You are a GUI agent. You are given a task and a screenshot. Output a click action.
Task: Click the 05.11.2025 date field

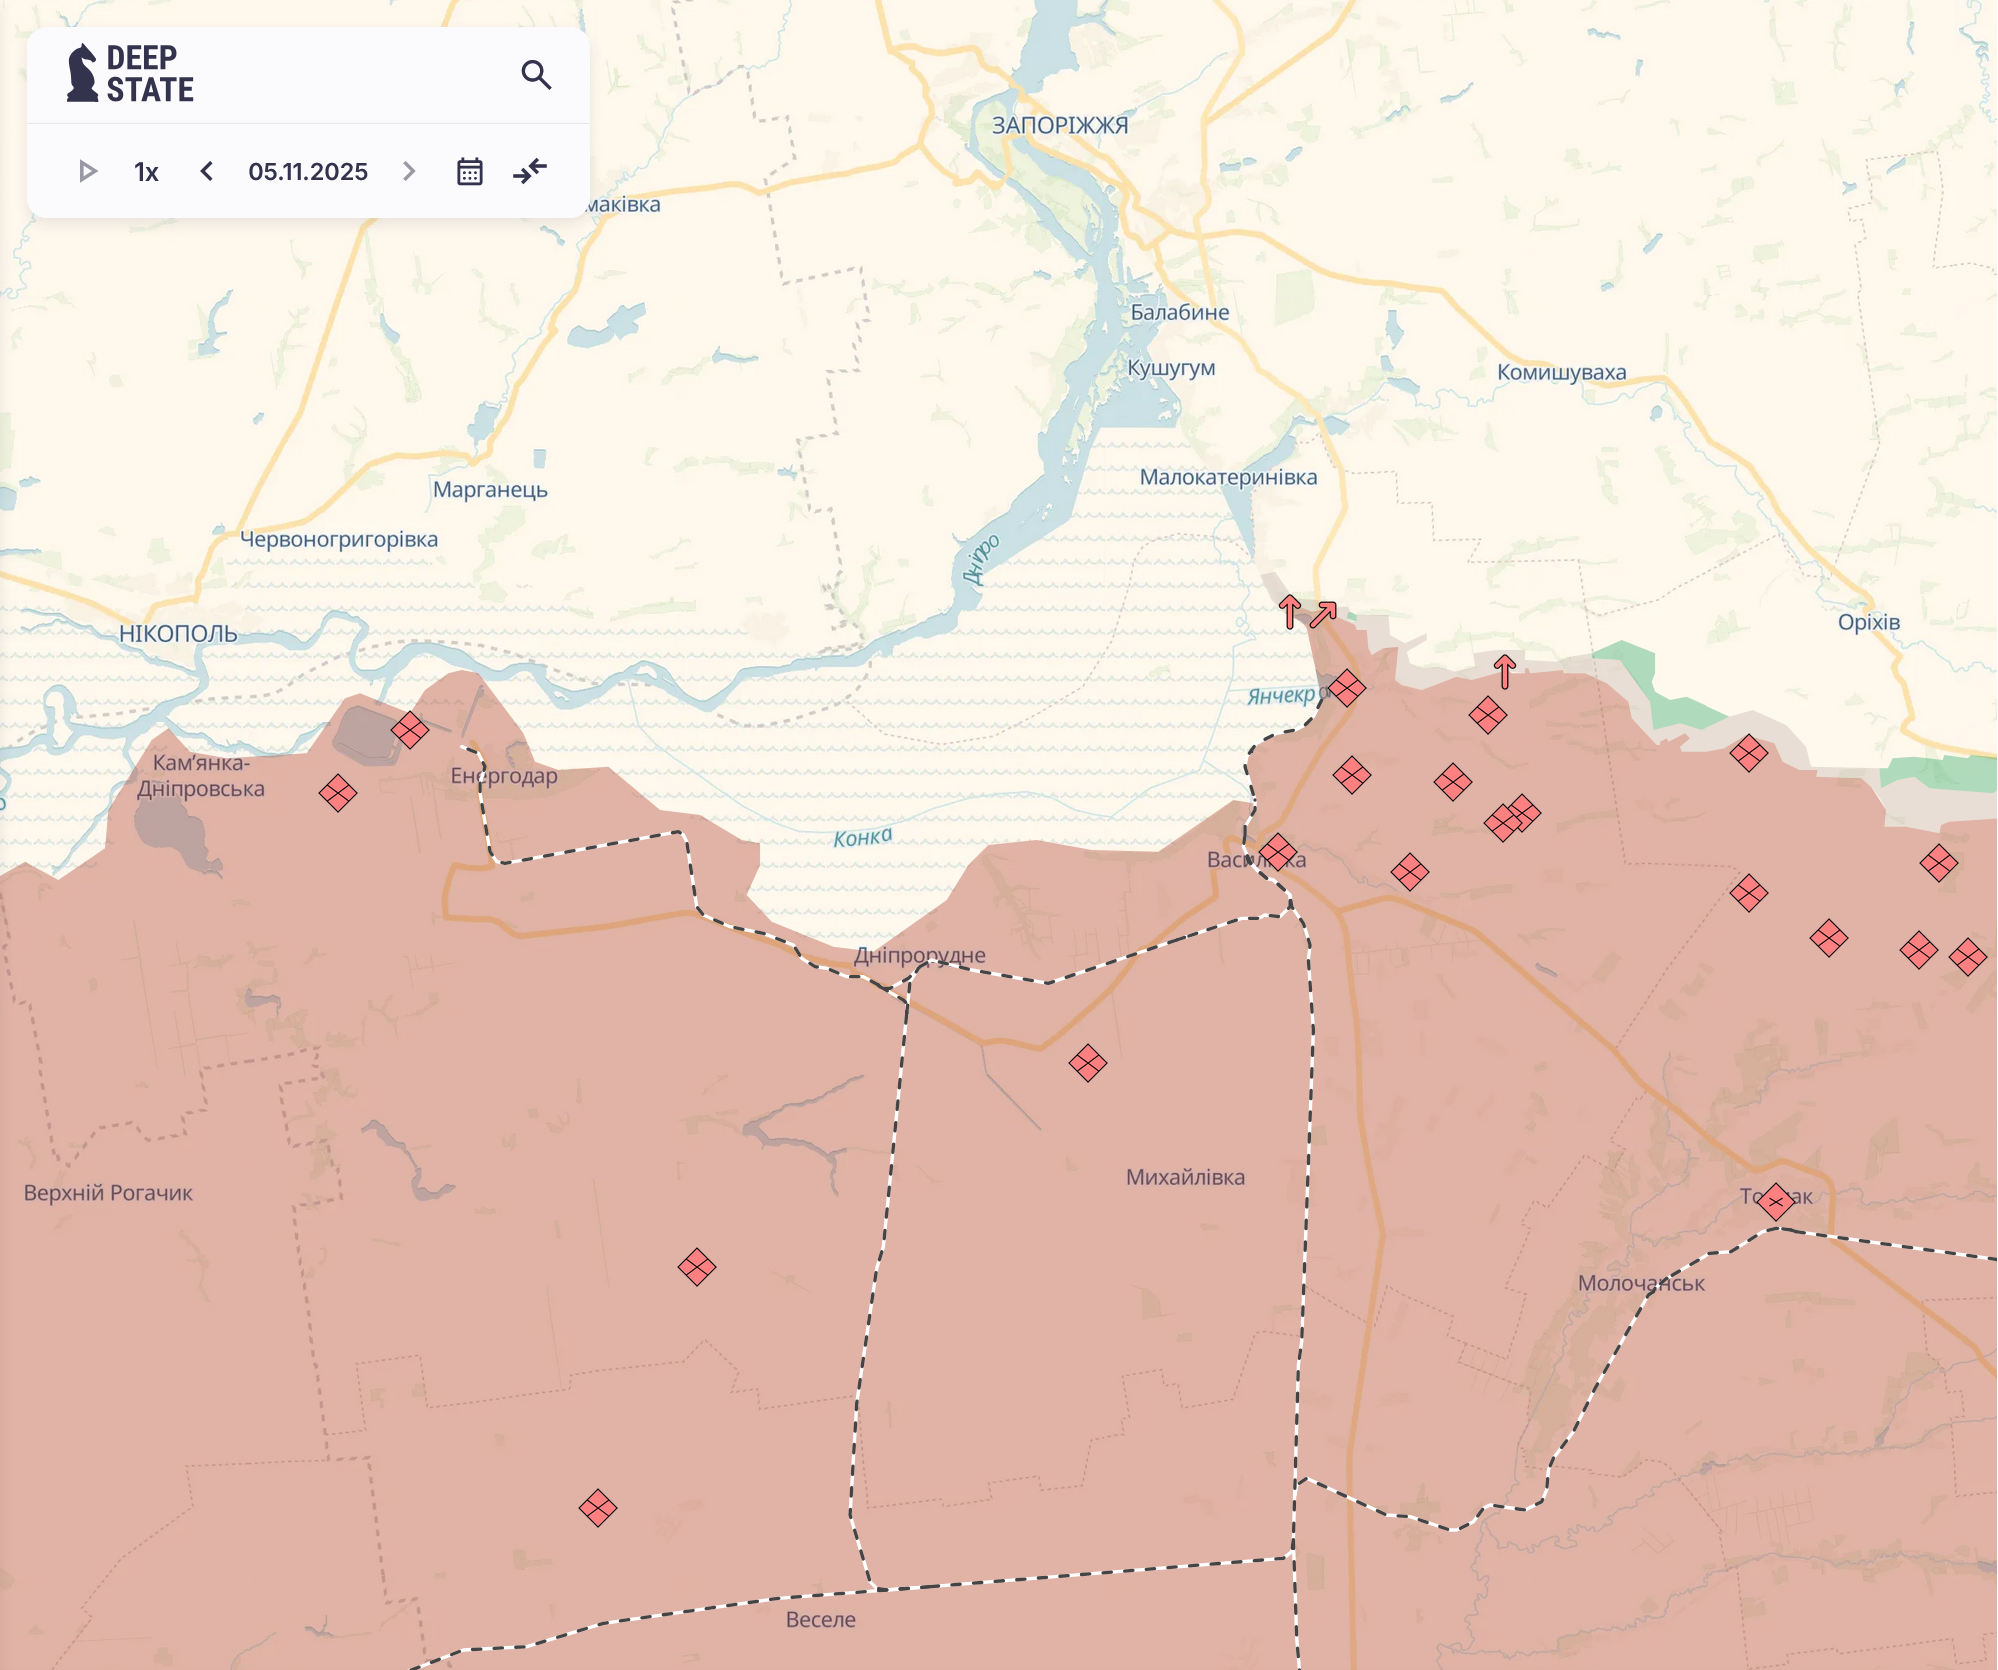click(x=308, y=172)
